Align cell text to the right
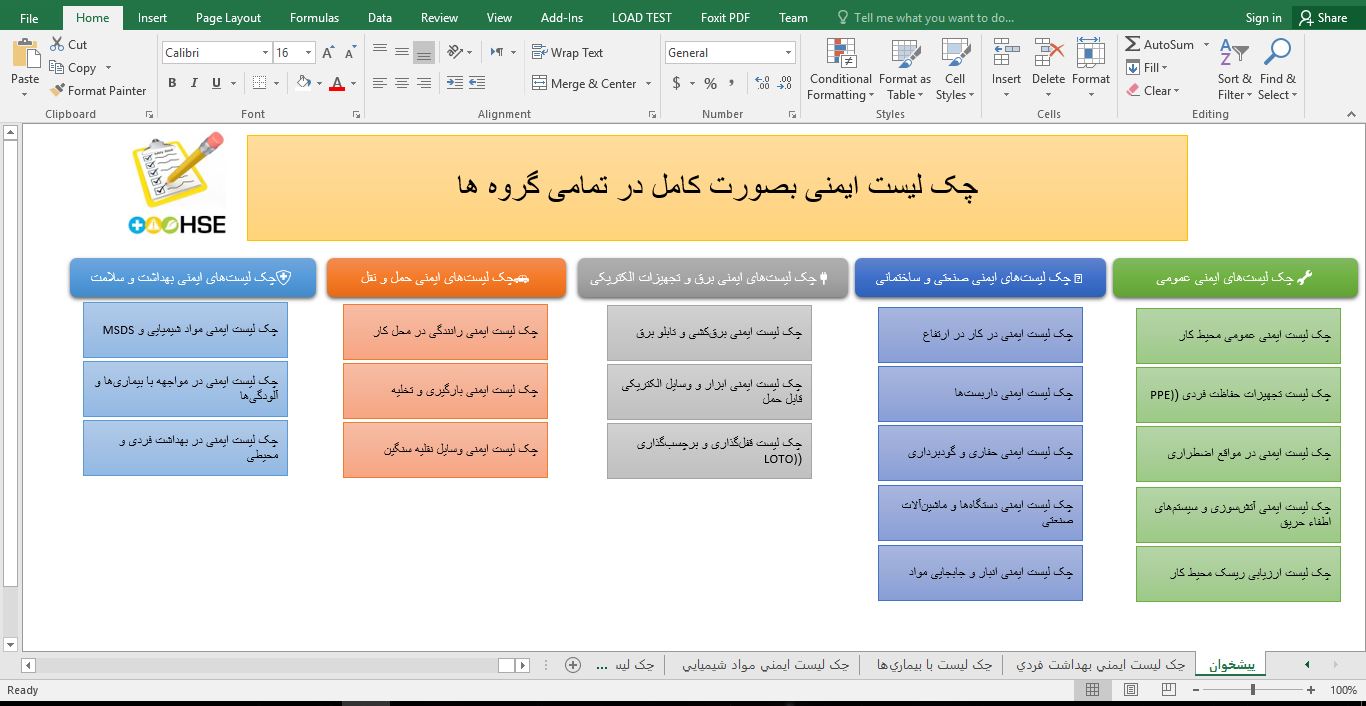1366x706 pixels. click(424, 83)
